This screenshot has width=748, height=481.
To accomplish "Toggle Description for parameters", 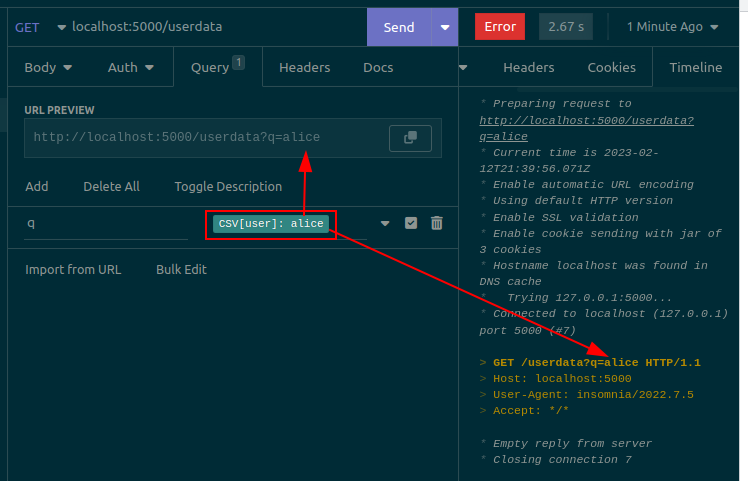I will pos(228,186).
